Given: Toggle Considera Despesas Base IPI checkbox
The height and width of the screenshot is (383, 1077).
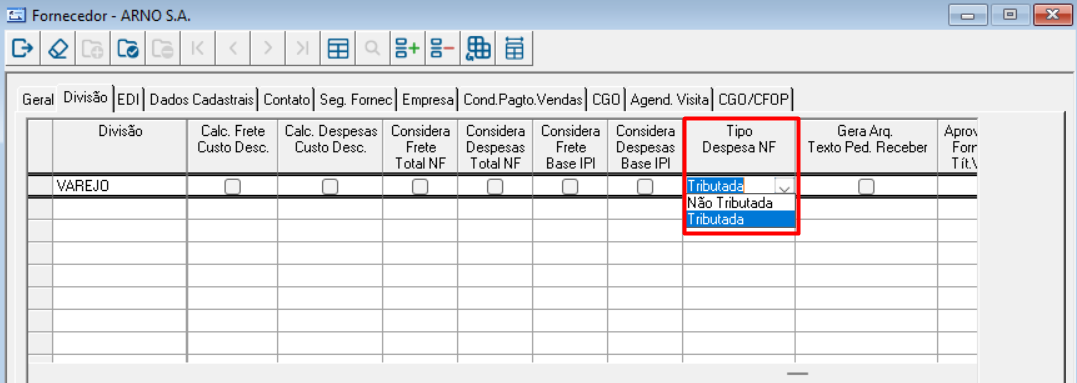Looking at the screenshot, I should click(x=645, y=186).
